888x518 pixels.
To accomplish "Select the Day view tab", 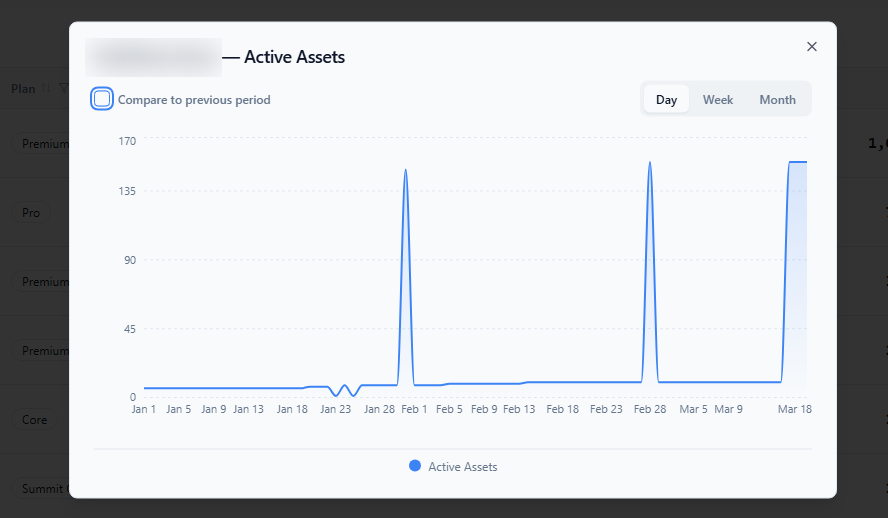I will (x=667, y=100).
